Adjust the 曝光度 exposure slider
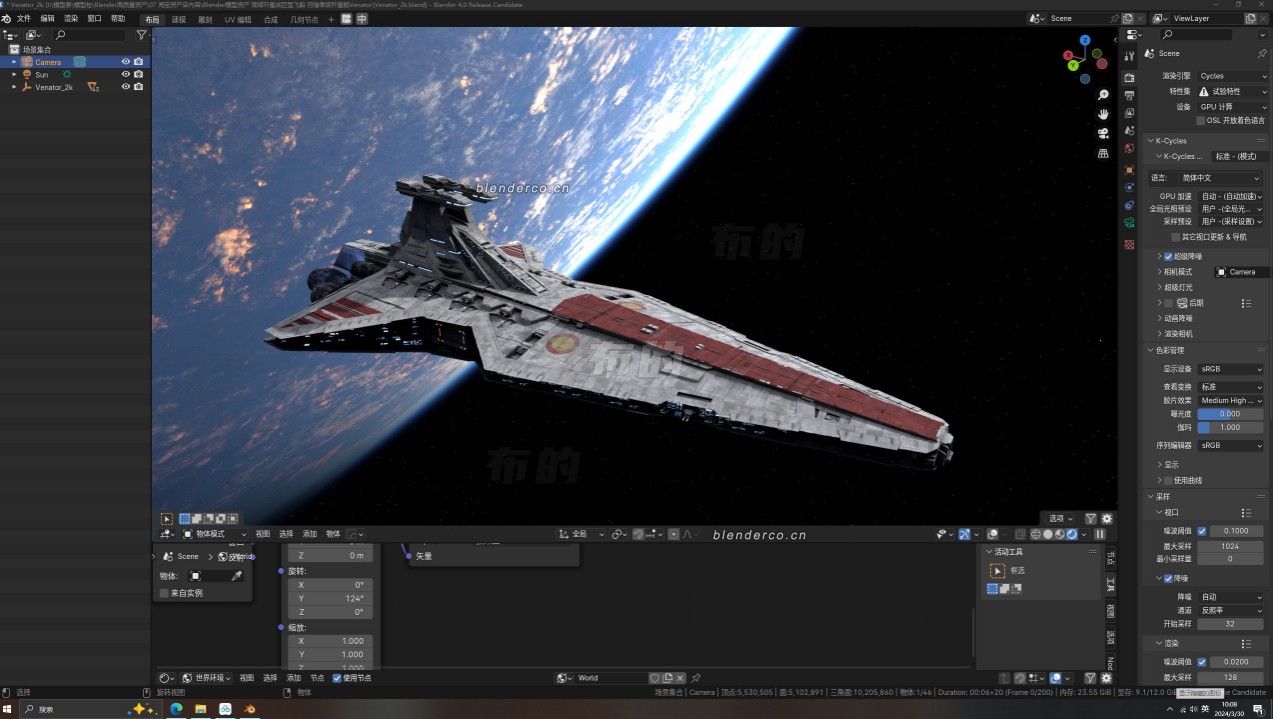The width and height of the screenshot is (1273, 719). [x=1231, y=413]
